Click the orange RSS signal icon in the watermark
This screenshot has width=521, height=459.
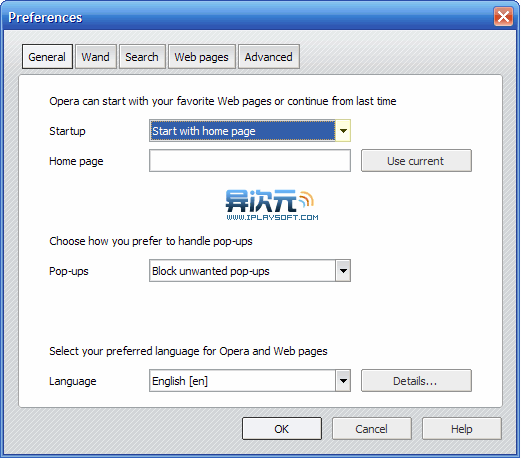click(306, 199)
